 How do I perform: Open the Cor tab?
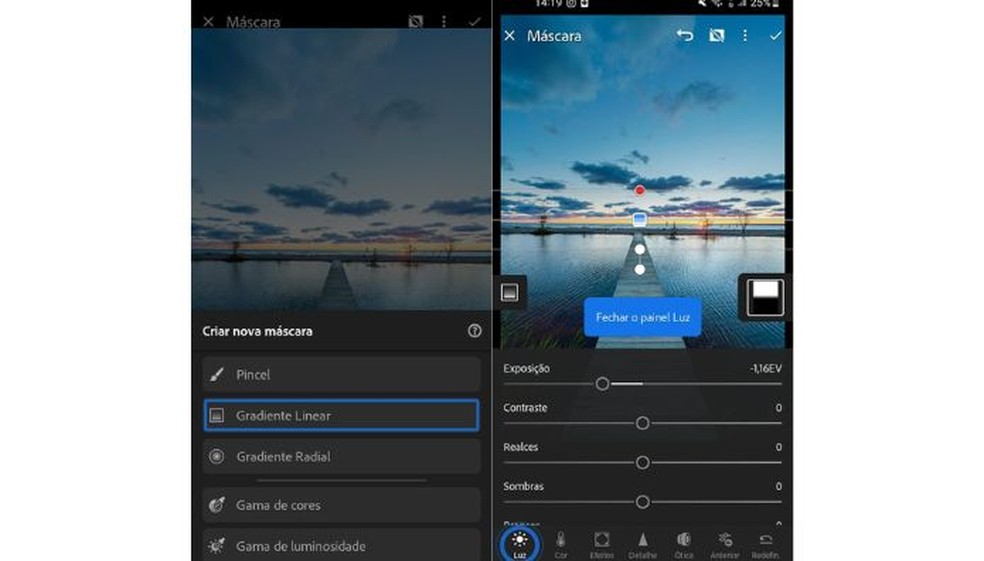560,545
